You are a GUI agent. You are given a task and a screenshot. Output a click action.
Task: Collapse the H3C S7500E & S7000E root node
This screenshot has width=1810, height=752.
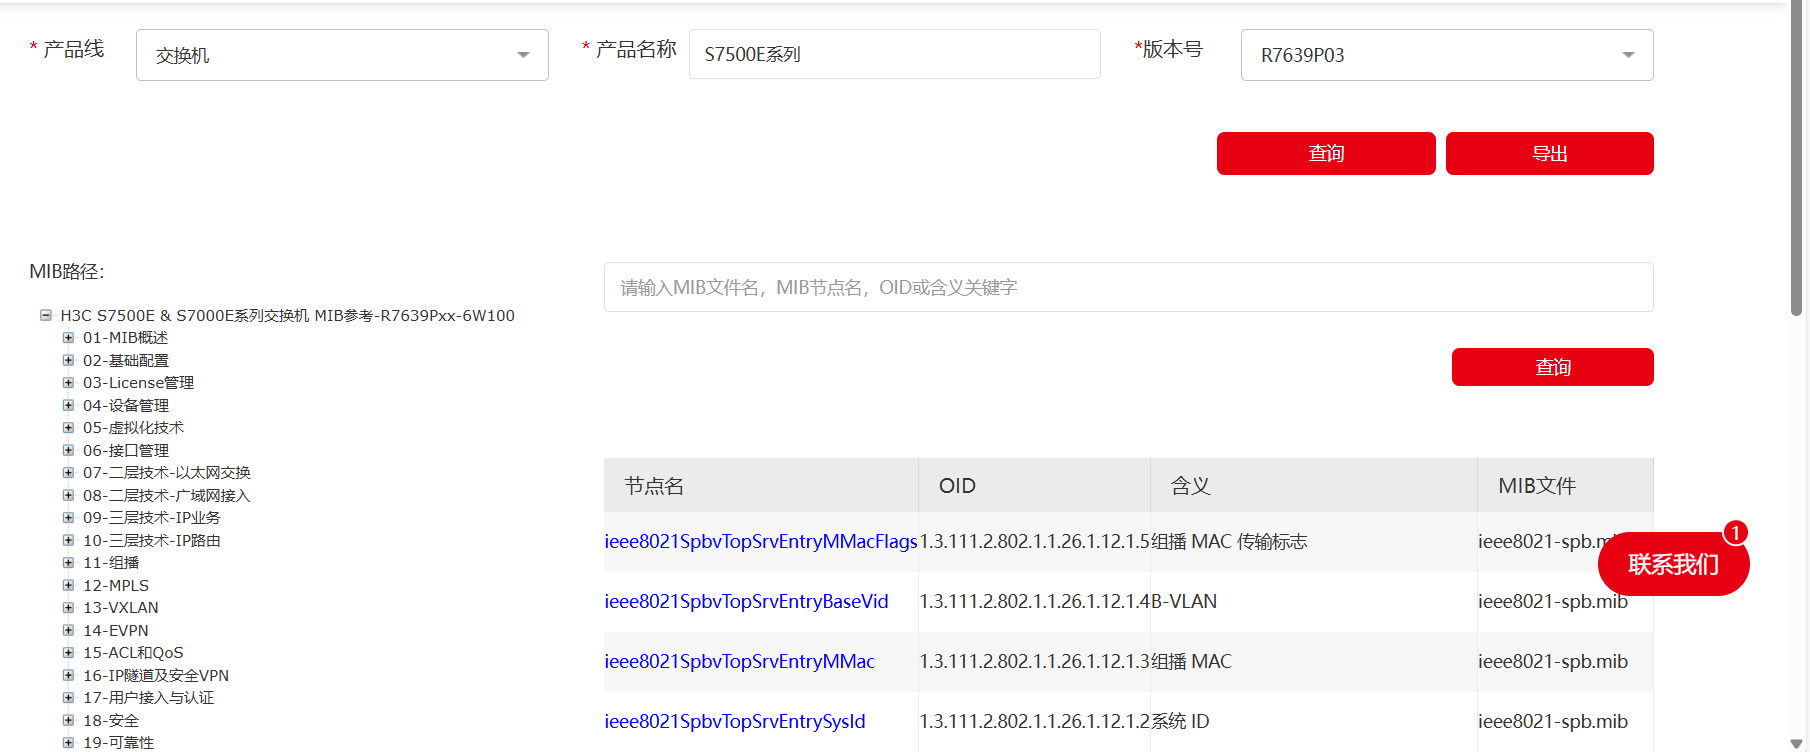[x=46, y=315]
